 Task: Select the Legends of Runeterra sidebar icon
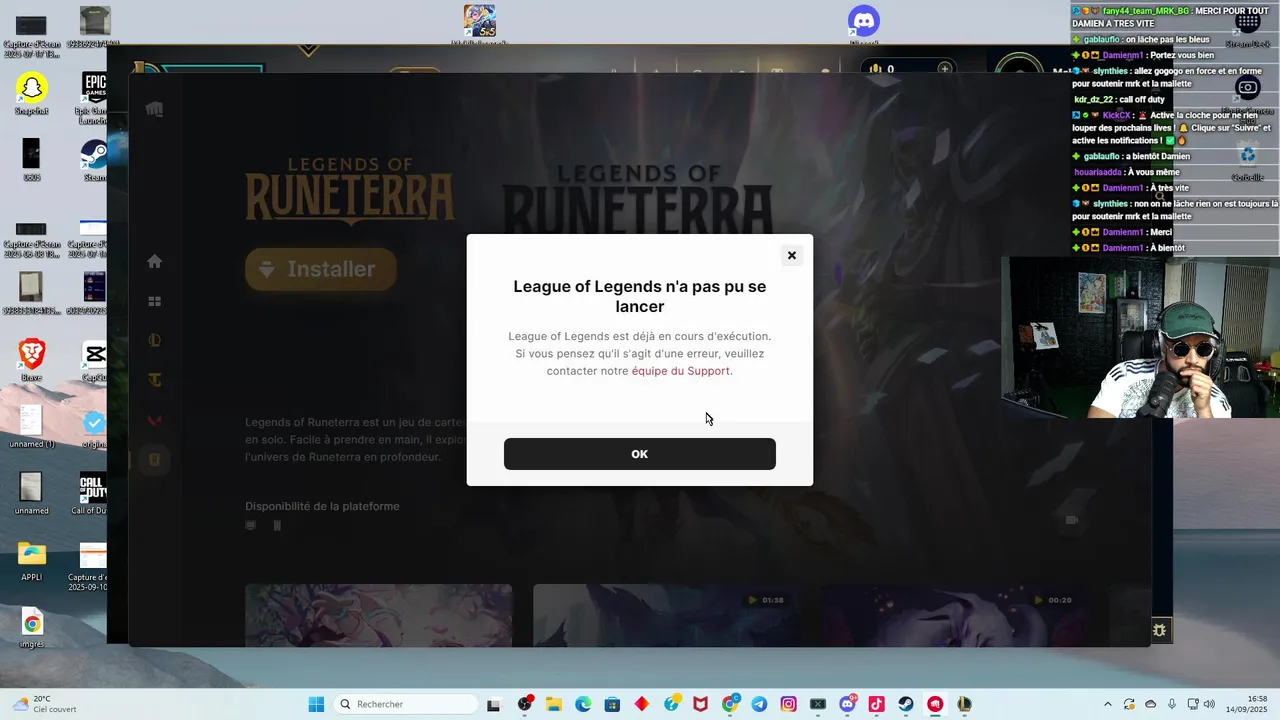click(154, 460)
